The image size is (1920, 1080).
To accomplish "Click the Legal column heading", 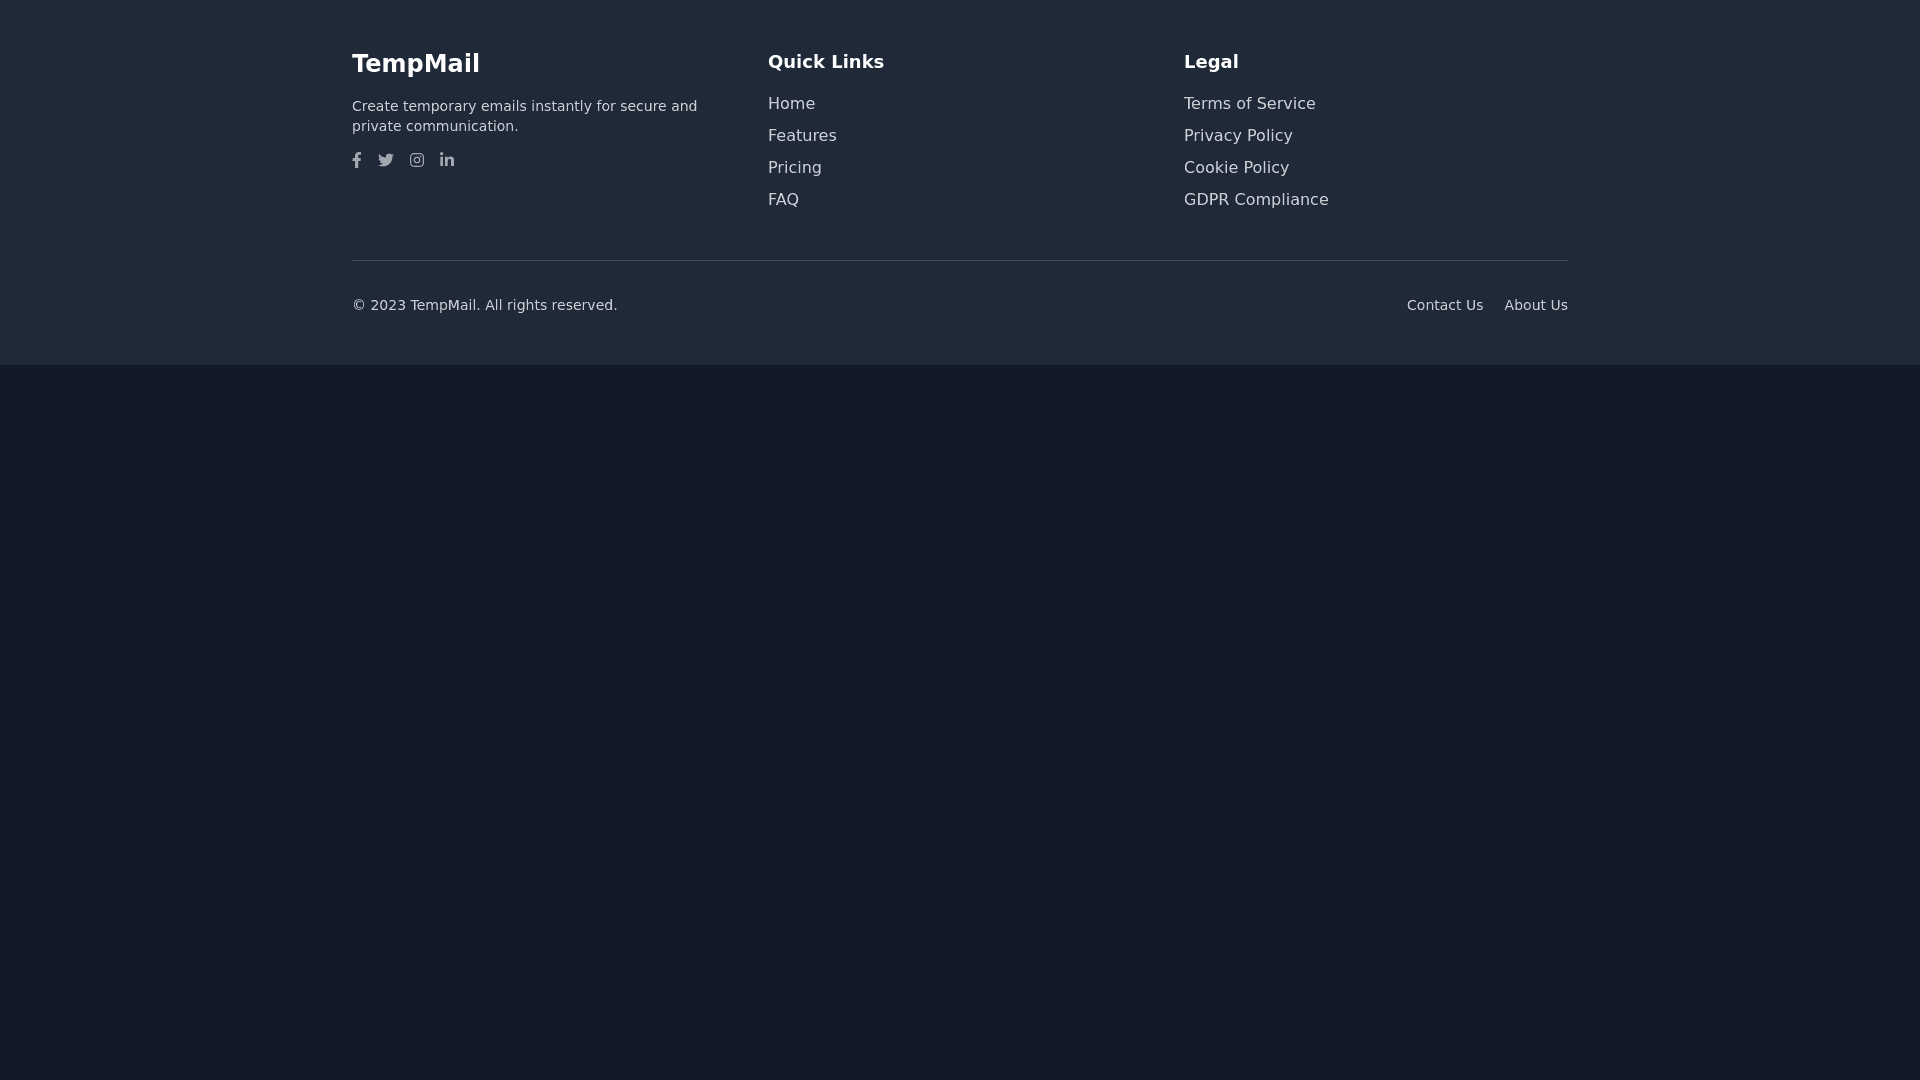I will pyautogui.click(x=1211, y=62).
